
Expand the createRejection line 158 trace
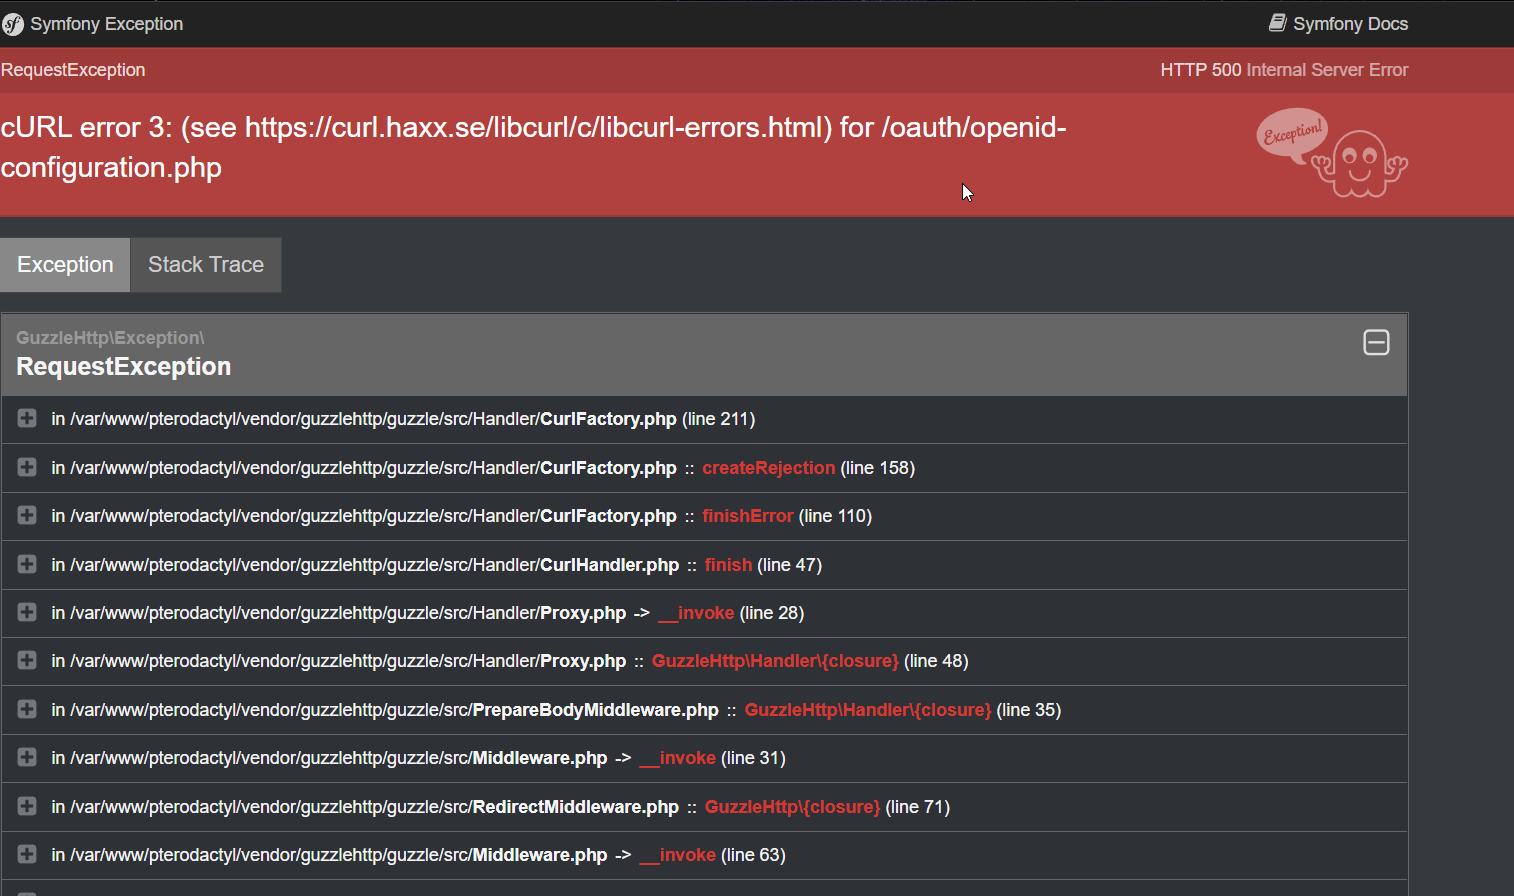(x=27, y=467)
